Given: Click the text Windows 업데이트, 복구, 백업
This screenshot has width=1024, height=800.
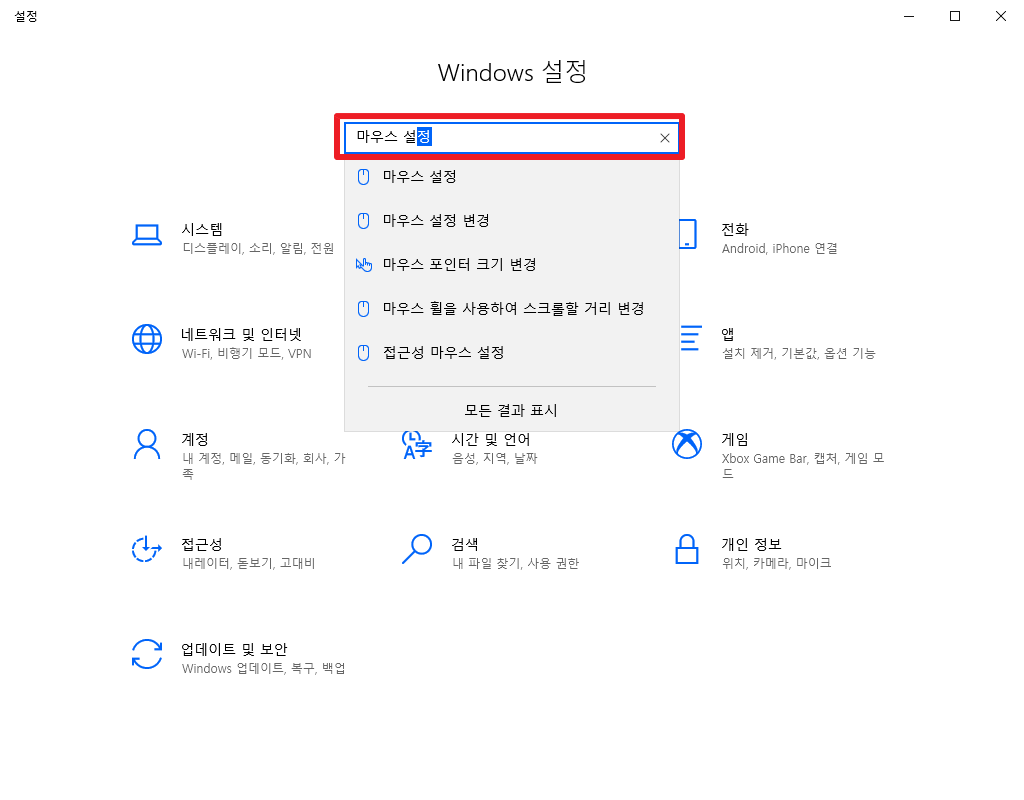Looking at the screenshot, I should (264, 668).
